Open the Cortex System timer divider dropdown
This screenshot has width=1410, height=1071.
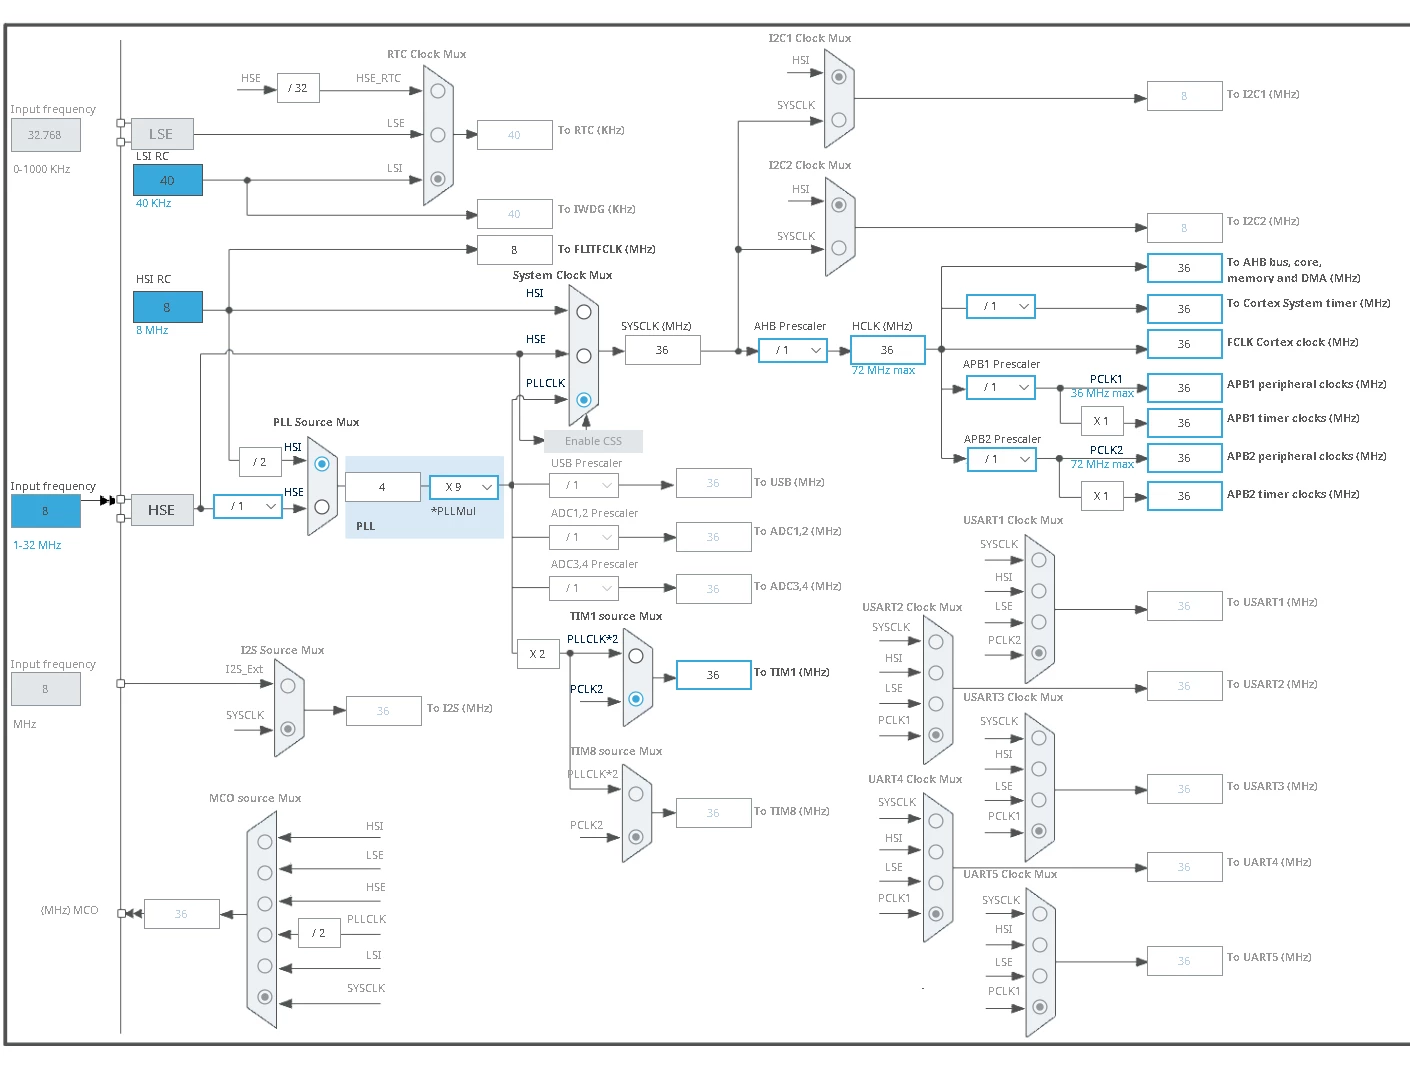[x=1001, y=306]
